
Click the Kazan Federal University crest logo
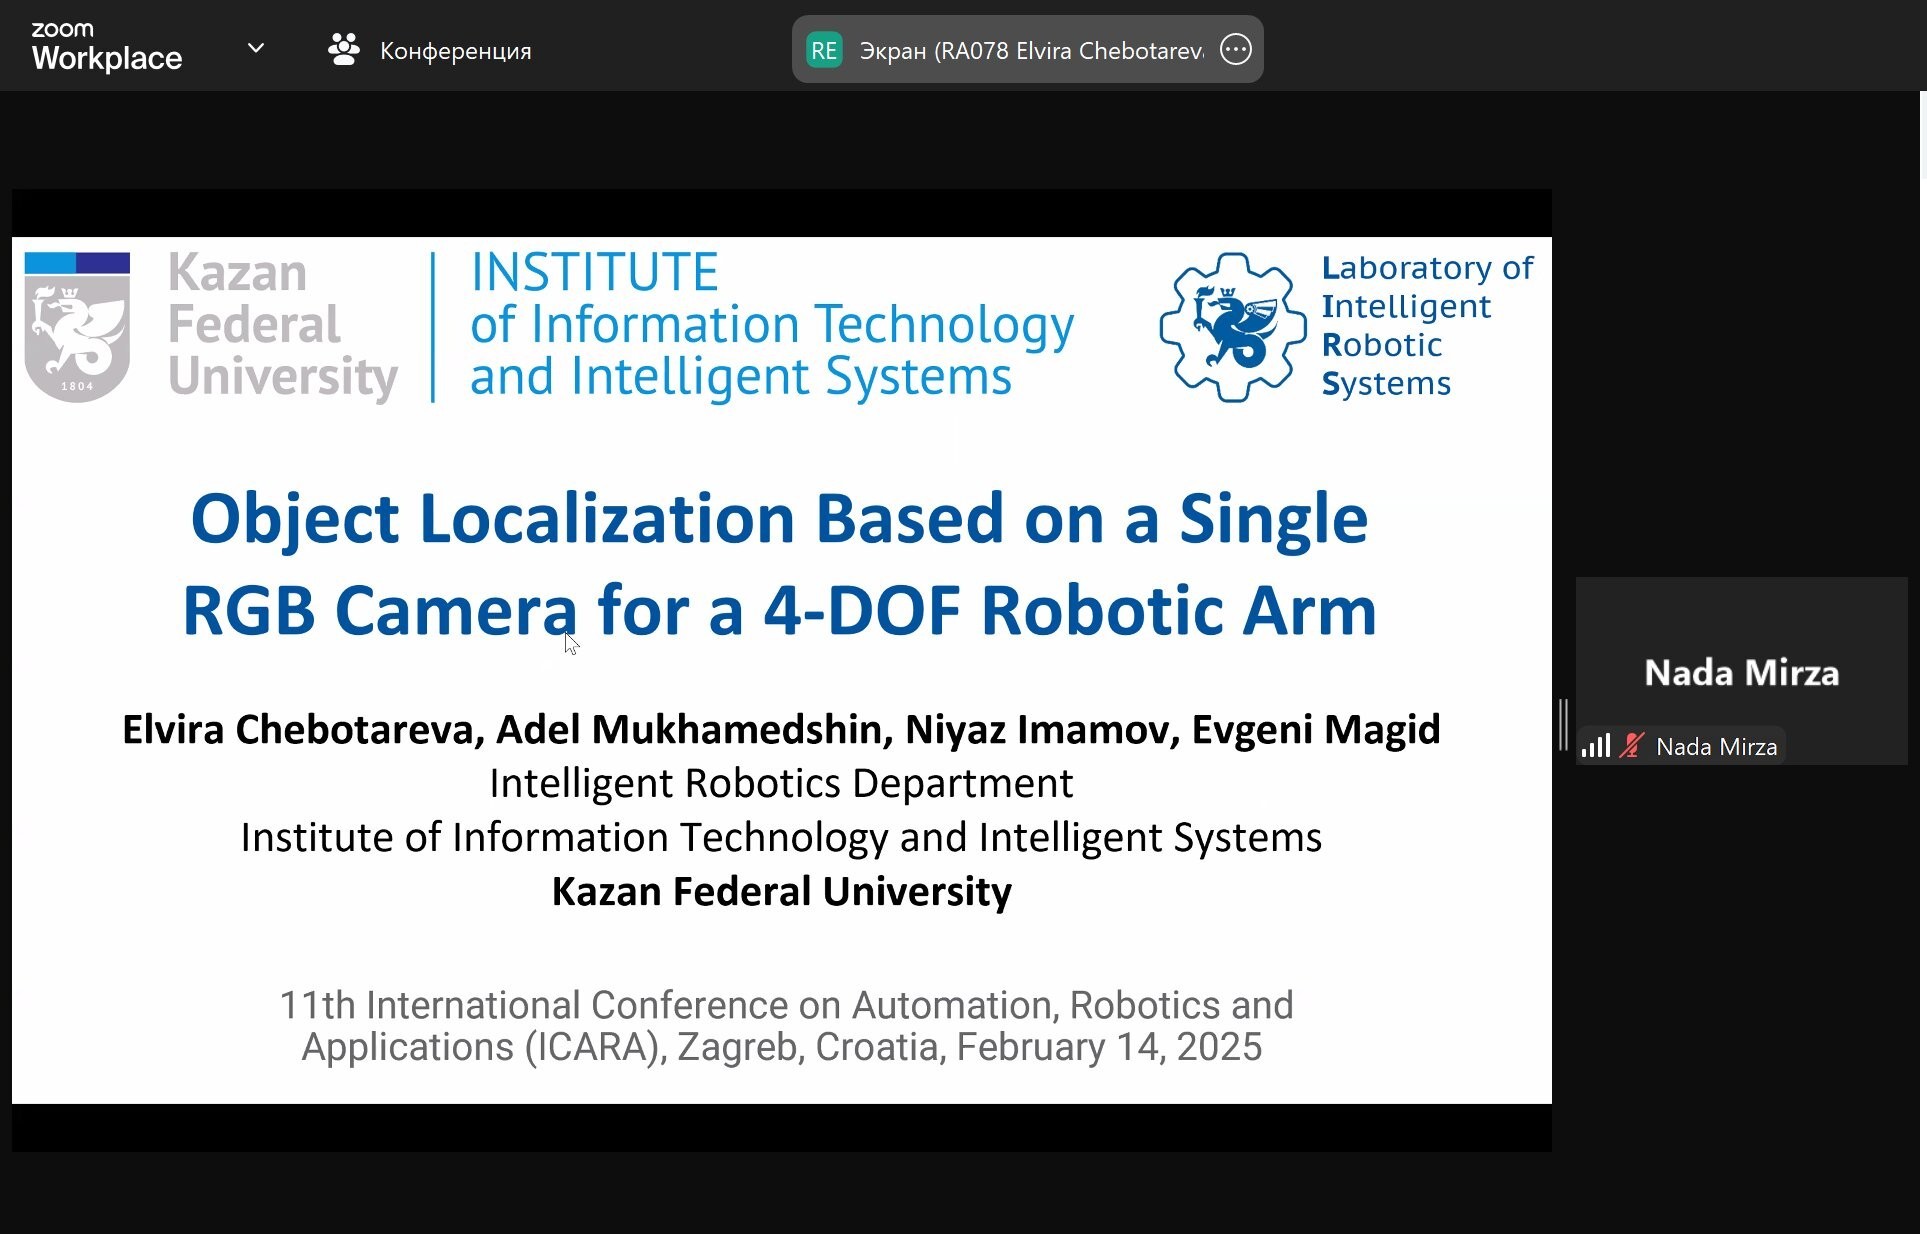point(77,327)
